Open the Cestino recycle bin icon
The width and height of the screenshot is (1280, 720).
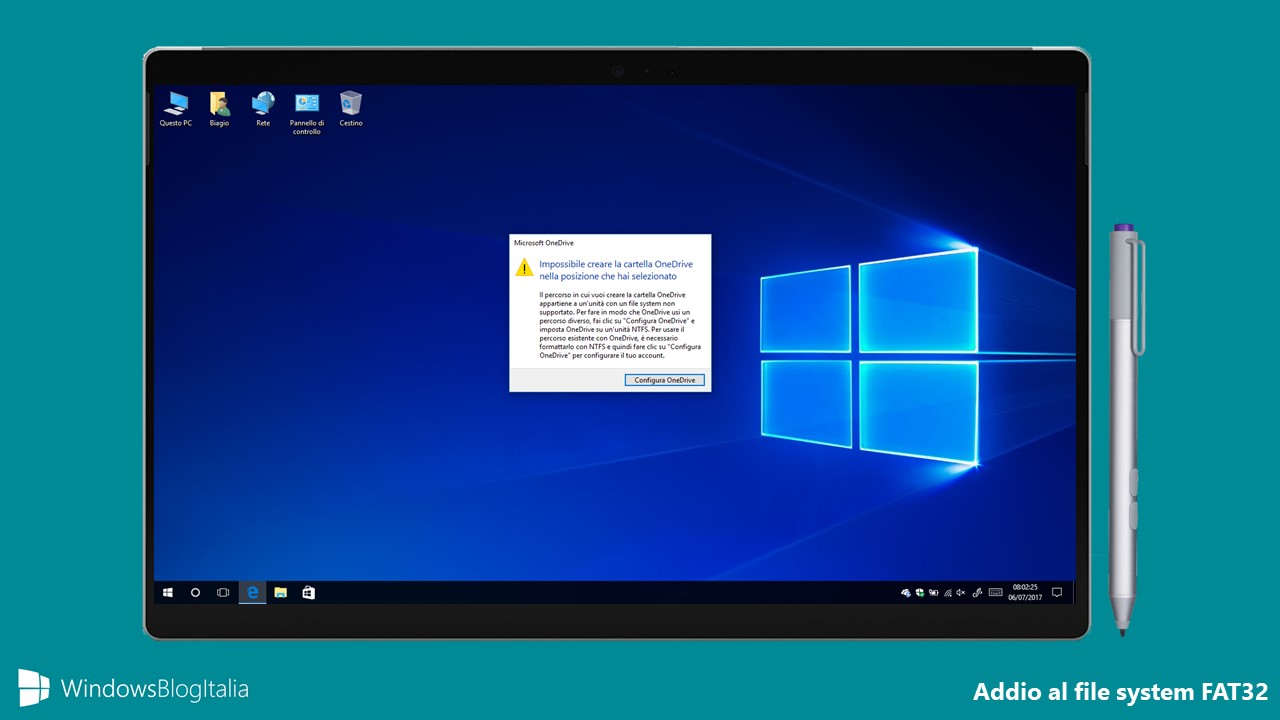click(351, 109)
